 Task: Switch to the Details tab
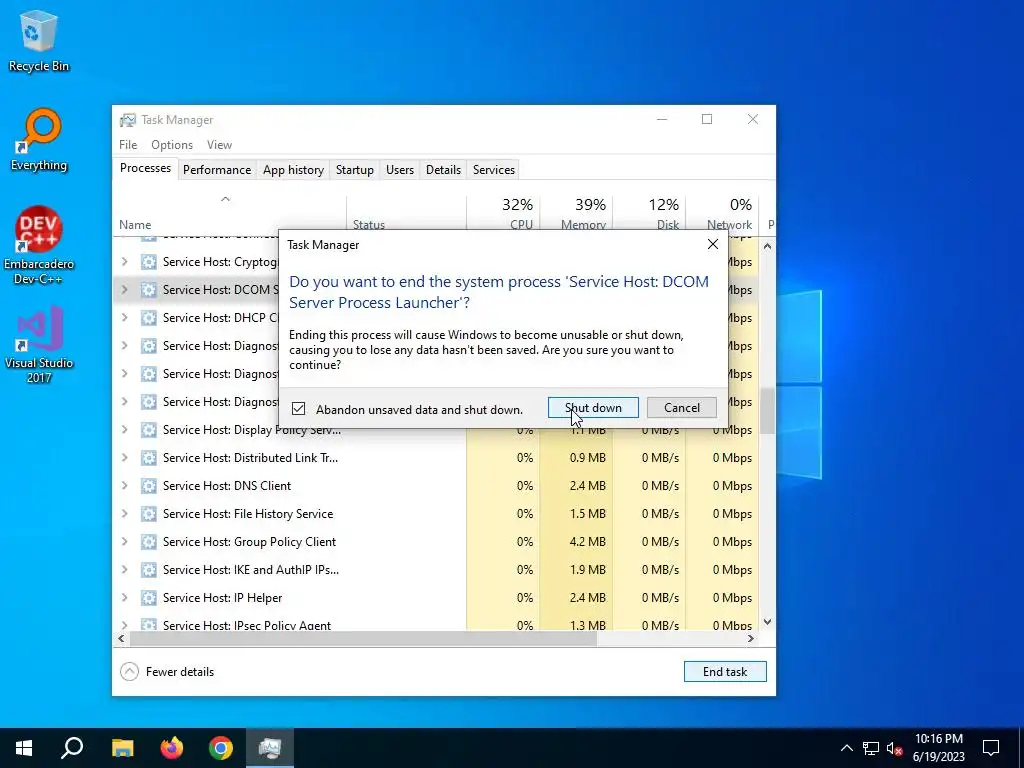443,170
